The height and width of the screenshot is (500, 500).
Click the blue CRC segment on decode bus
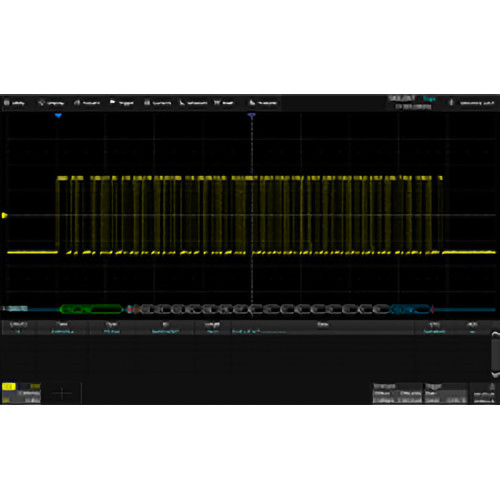(x=410, y=309)
